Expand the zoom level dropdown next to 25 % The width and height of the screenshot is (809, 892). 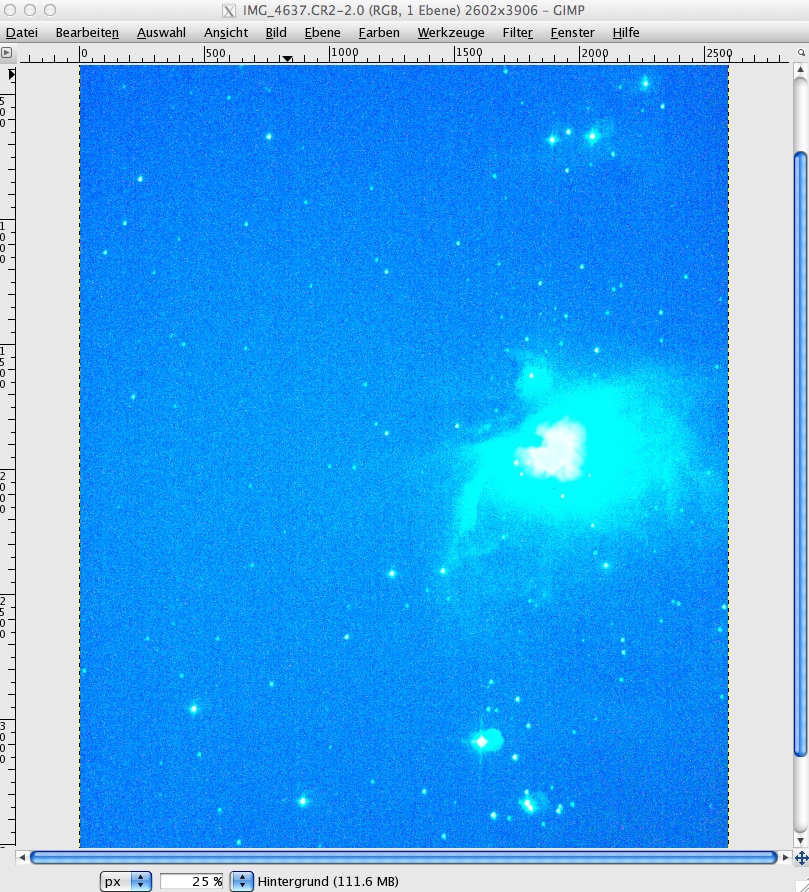pyautogui.click(x=241, y=882)
